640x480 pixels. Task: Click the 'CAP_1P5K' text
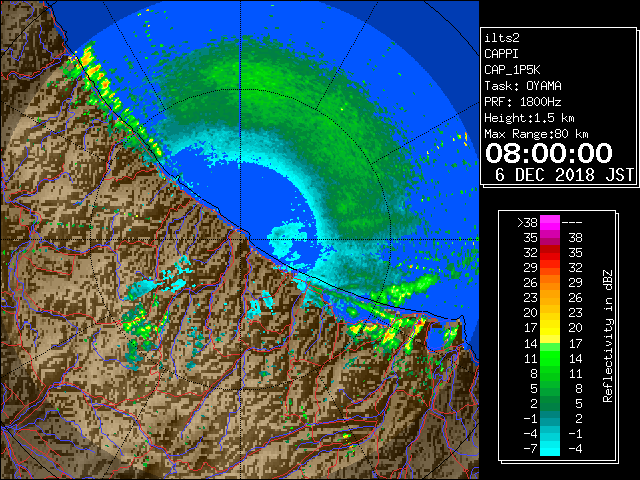tap(512, 70)
